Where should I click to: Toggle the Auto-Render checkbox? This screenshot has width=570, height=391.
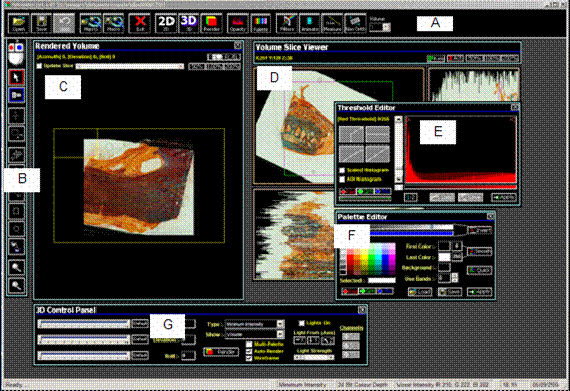point(249,351)
